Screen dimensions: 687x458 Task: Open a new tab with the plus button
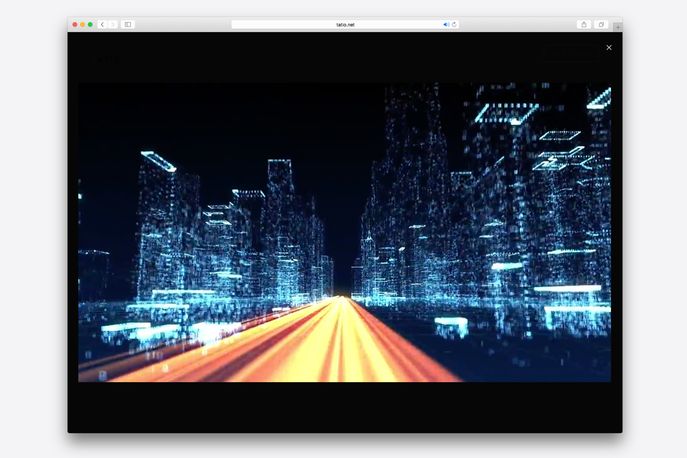[617, 27]
